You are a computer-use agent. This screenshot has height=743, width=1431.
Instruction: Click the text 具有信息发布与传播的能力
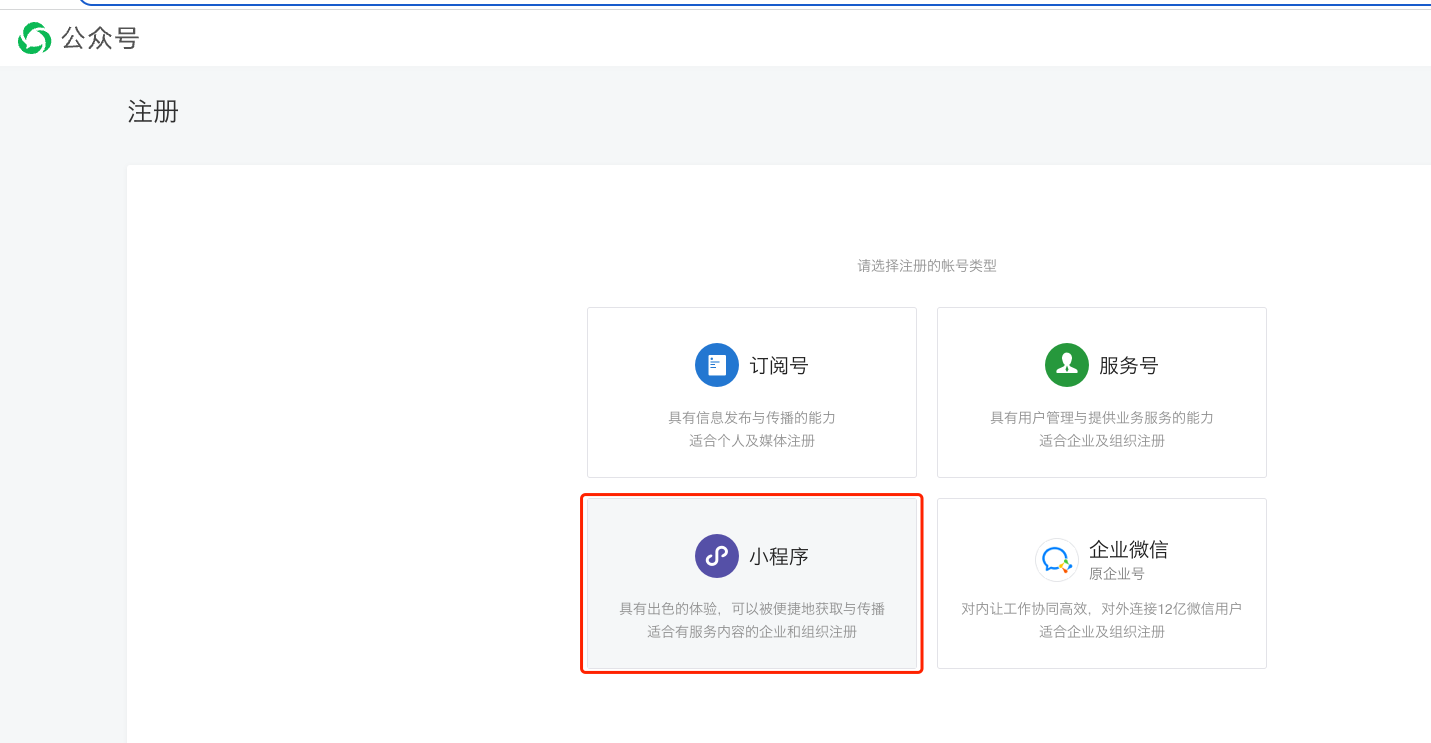pos(752,418)
